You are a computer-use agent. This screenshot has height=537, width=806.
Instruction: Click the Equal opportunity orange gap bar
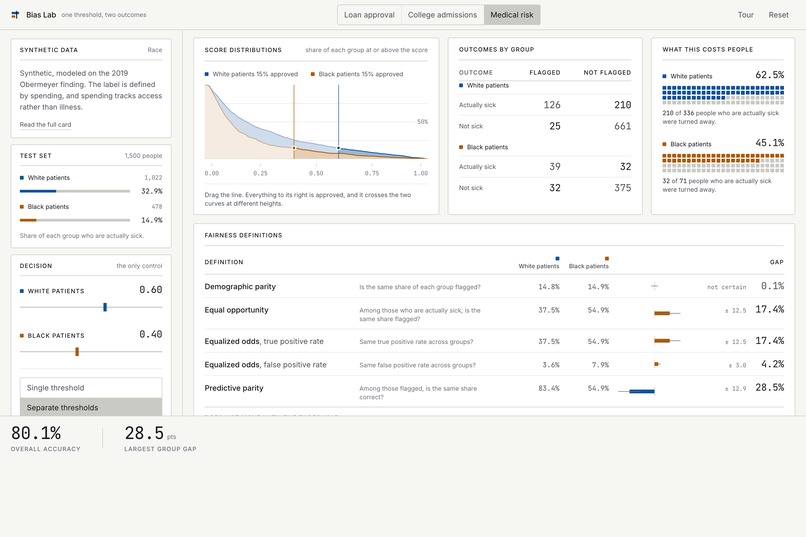pyautogui.click(x=662, y=313)
